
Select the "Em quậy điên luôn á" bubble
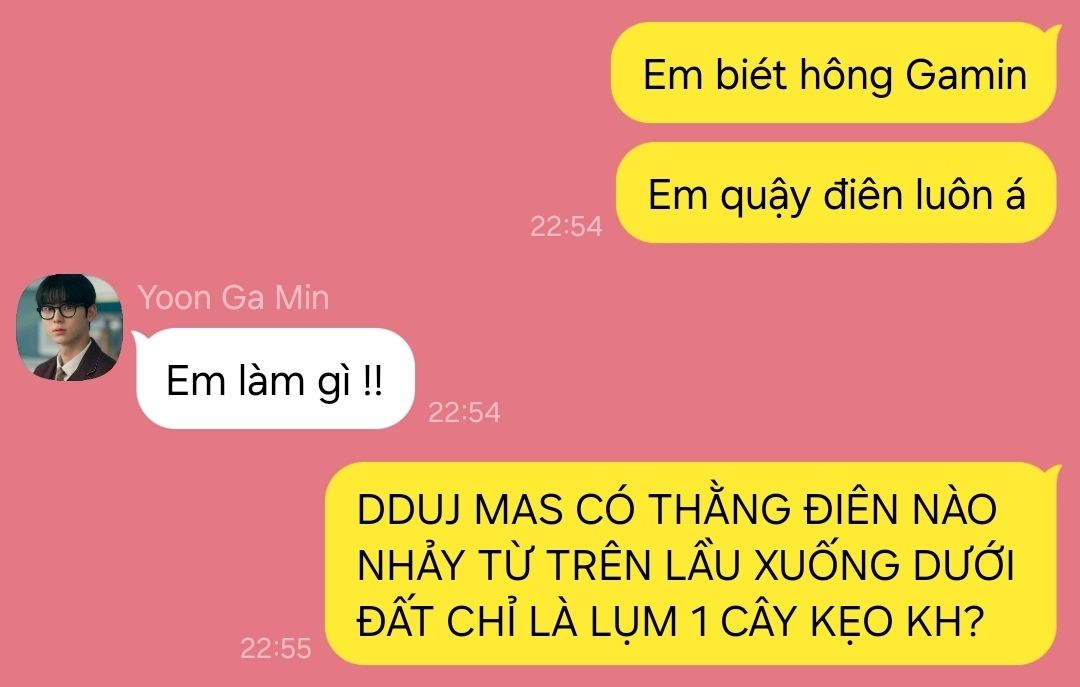[836, 193]
